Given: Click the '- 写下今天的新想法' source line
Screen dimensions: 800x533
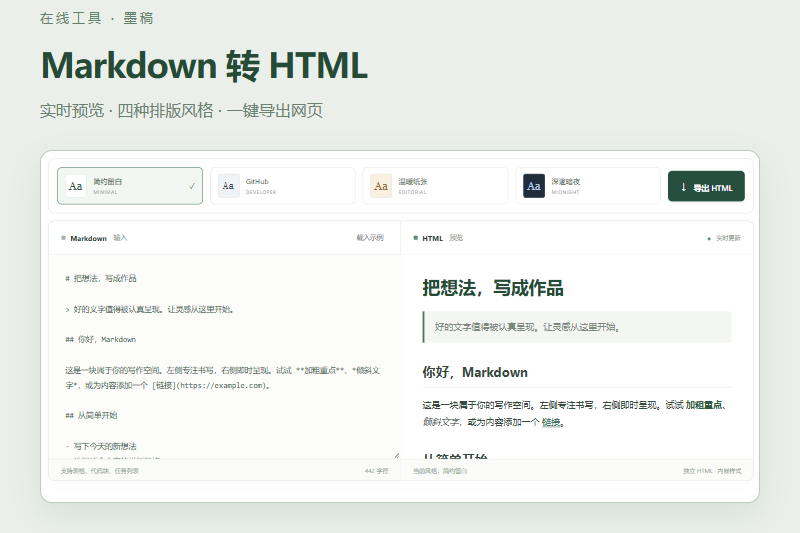Looking at the screenshot, I should tap(101, 446).
